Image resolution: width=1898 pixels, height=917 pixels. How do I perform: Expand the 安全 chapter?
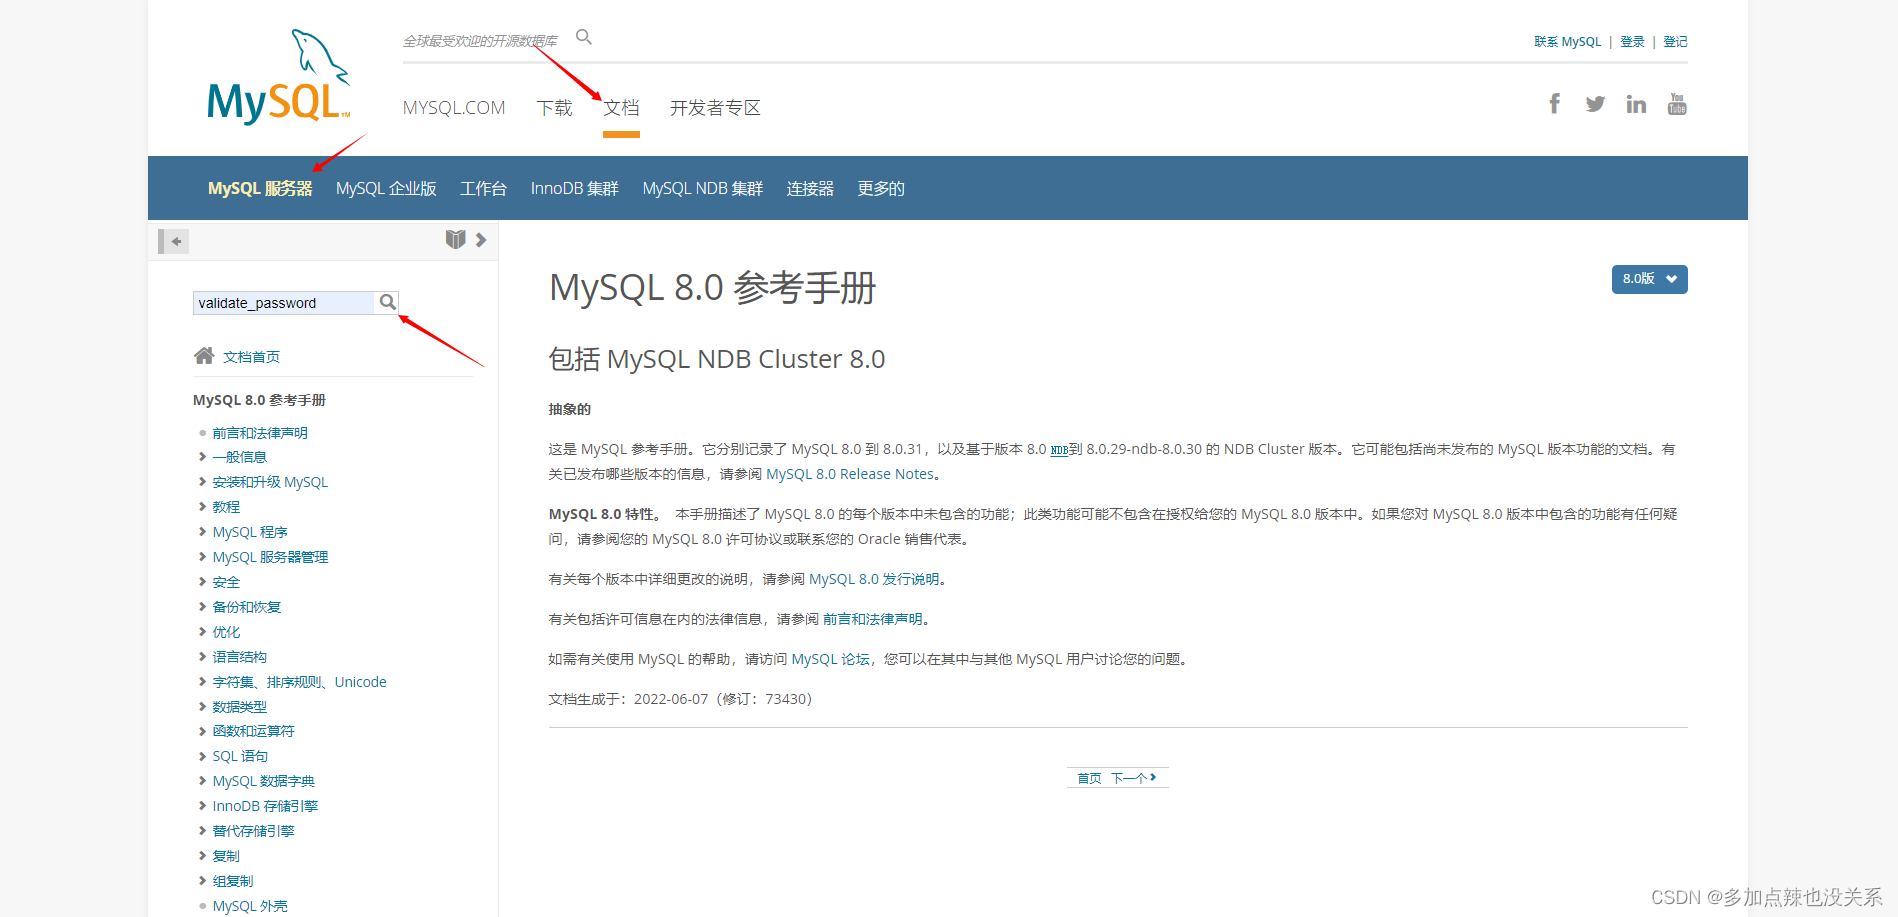[x=202, y=582]
